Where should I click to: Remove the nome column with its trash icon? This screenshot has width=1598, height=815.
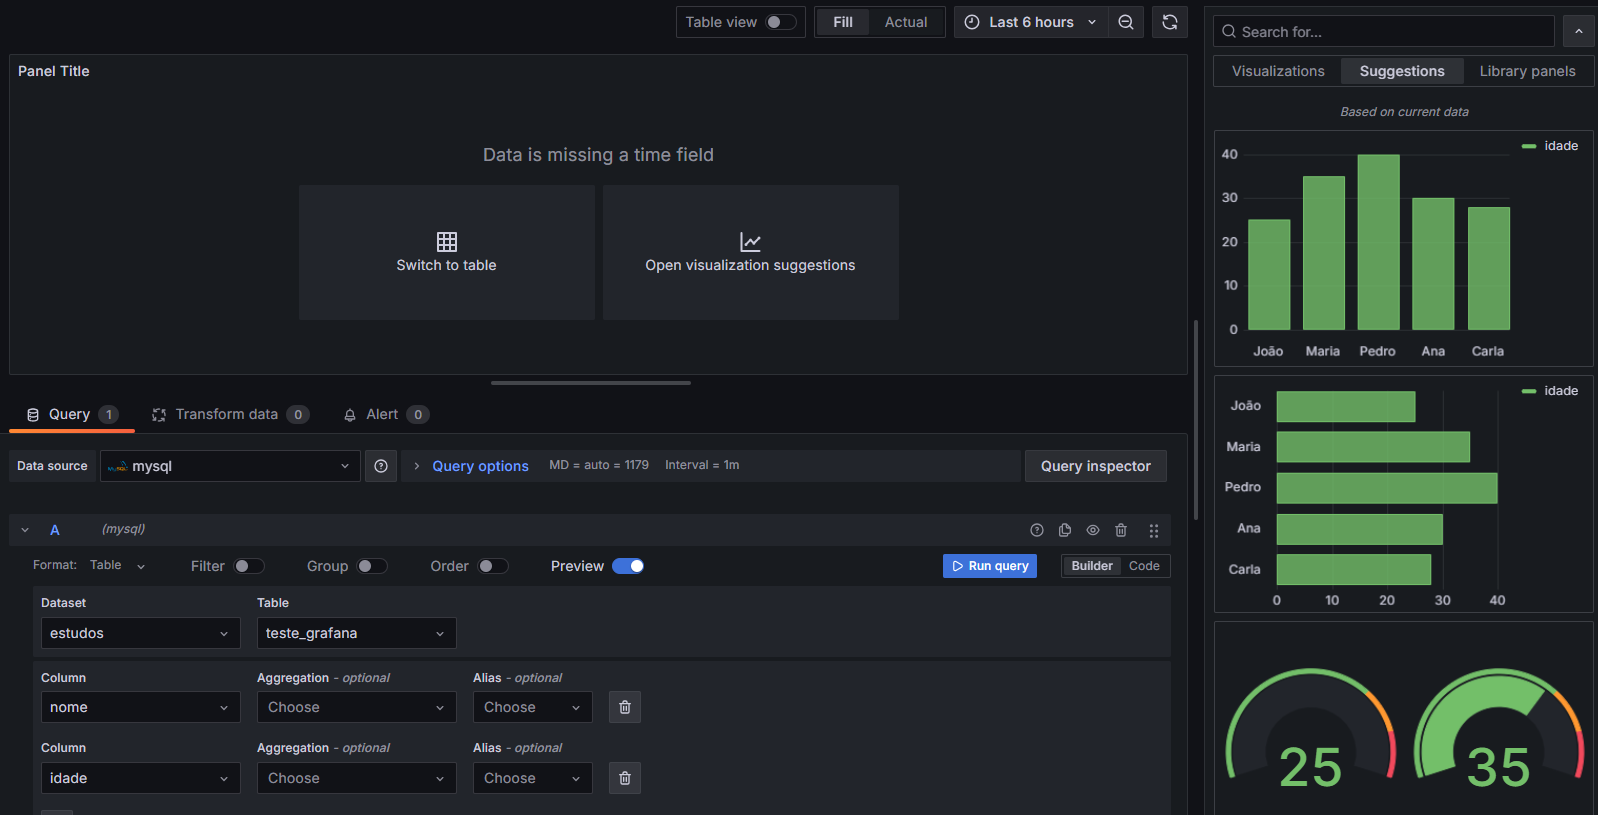point(625,707)
